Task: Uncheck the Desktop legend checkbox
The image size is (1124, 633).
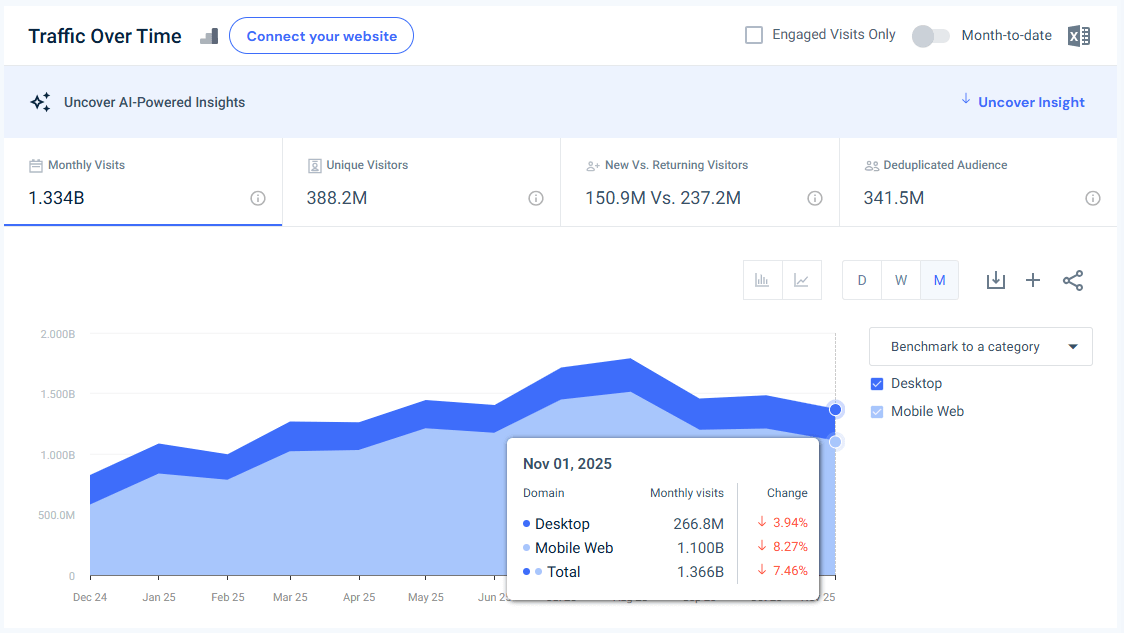Action: pos(877,383)
